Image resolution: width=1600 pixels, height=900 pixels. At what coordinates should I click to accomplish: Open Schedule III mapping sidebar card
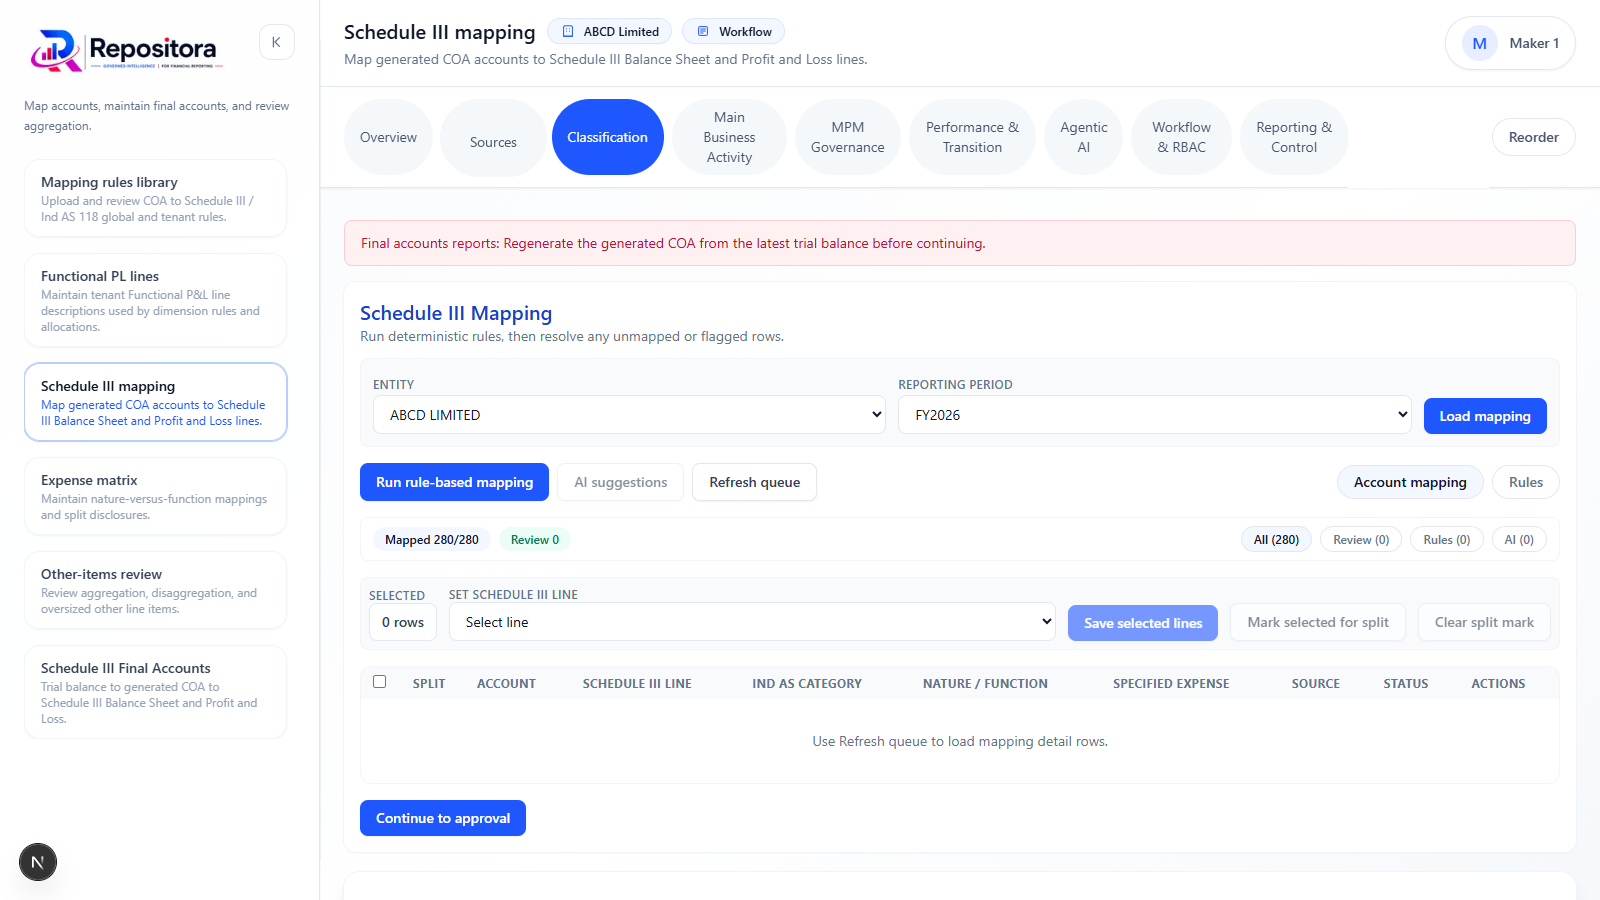[x=156, y=402]
